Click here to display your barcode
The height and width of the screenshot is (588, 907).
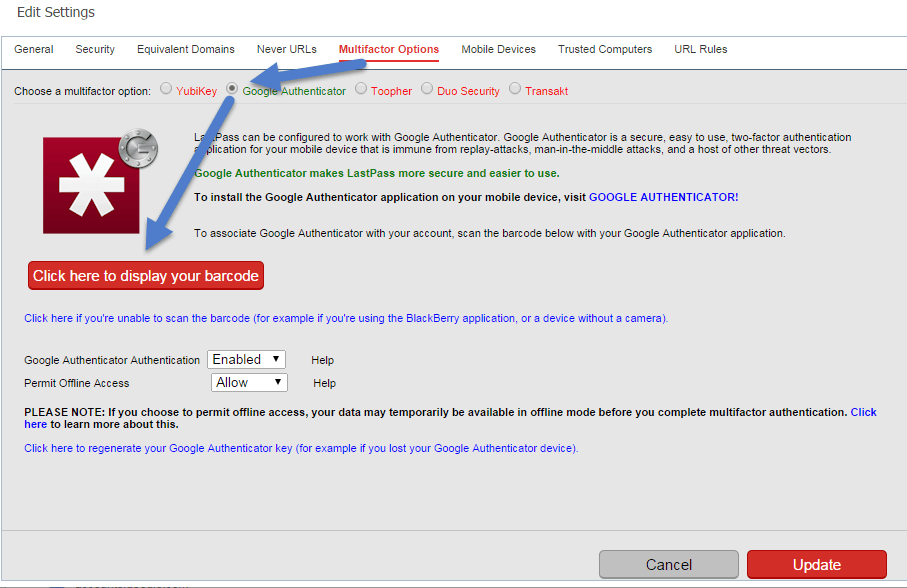pos(145,275)
